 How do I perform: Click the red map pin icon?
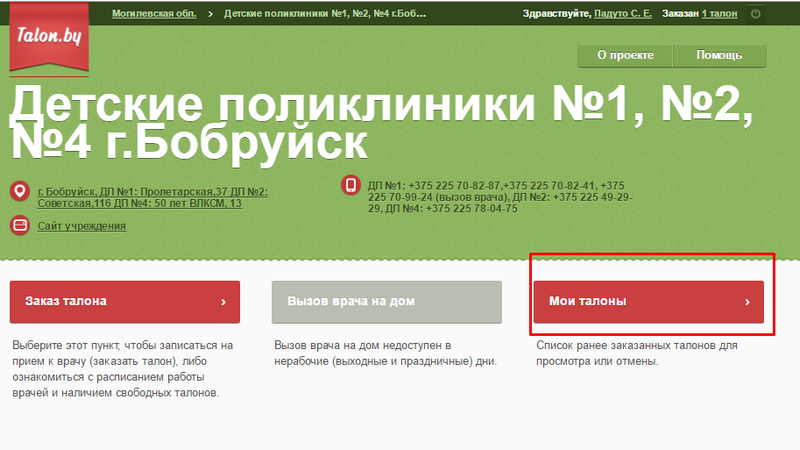click(20, 192)
